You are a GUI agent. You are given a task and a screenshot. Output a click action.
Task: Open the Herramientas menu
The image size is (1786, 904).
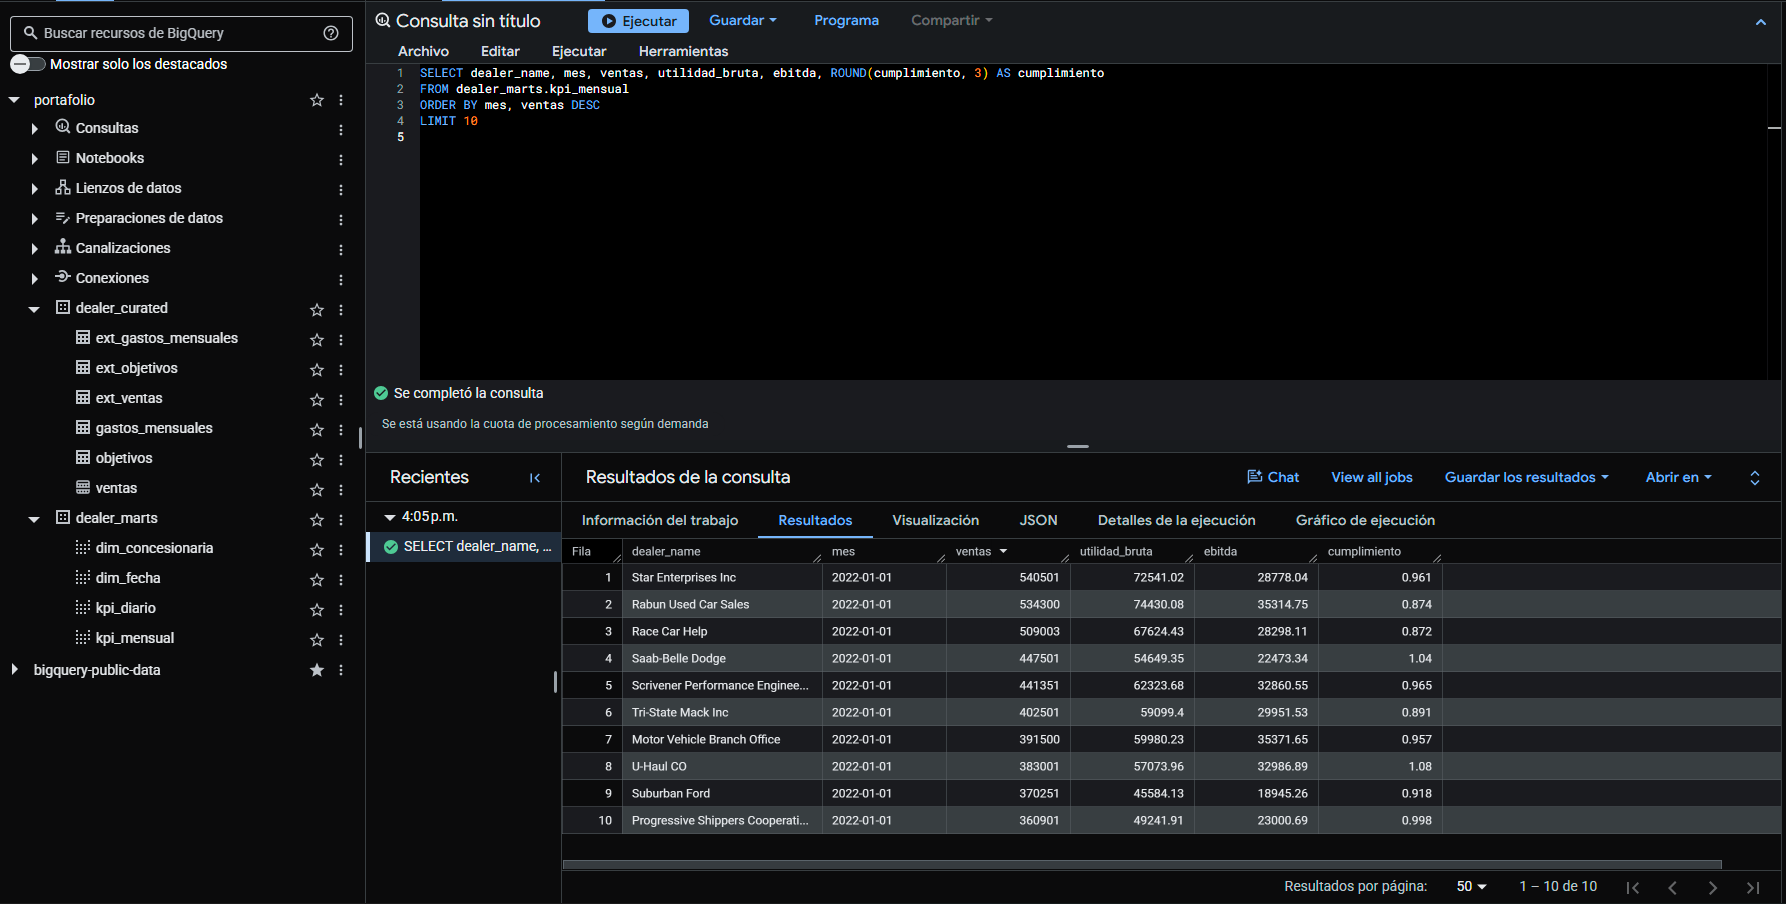[x=683, y=51]
